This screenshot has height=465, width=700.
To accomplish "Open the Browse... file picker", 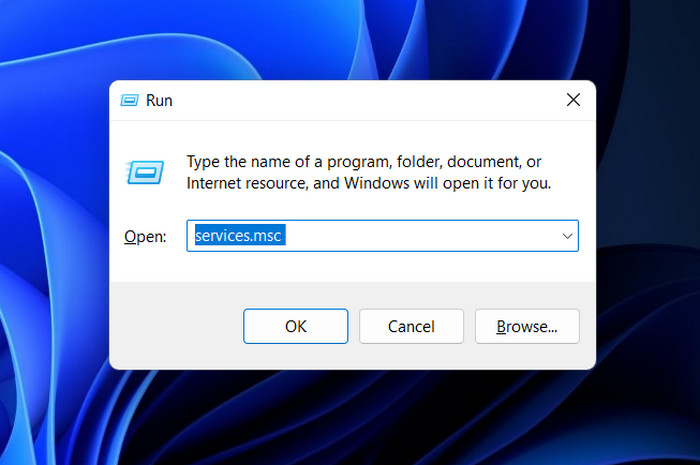I will coord(527,326).
